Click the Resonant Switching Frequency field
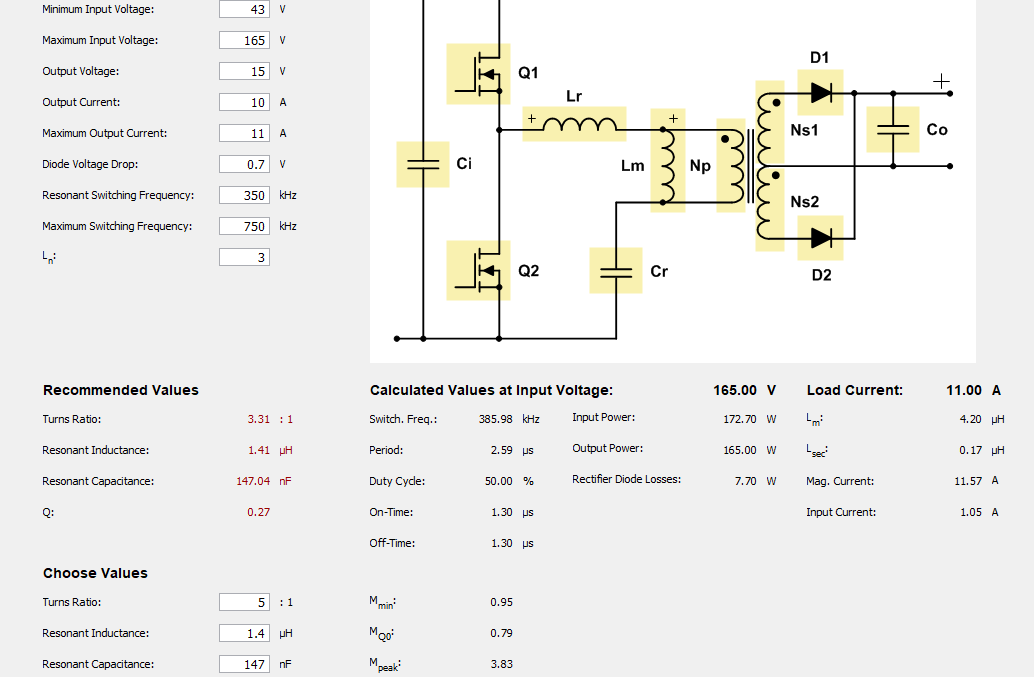Screen dimensions: 1034x677 point(245,195)
